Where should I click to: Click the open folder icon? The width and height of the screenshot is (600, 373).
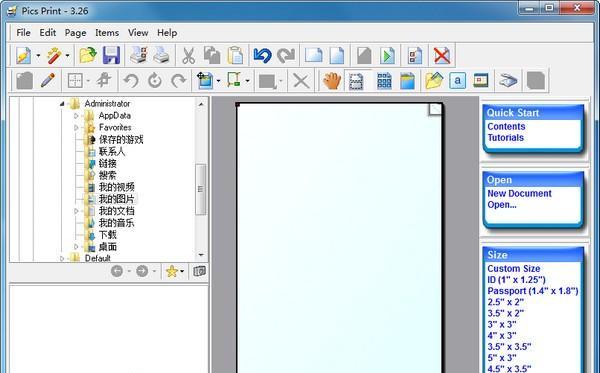(x=88, y=56)
